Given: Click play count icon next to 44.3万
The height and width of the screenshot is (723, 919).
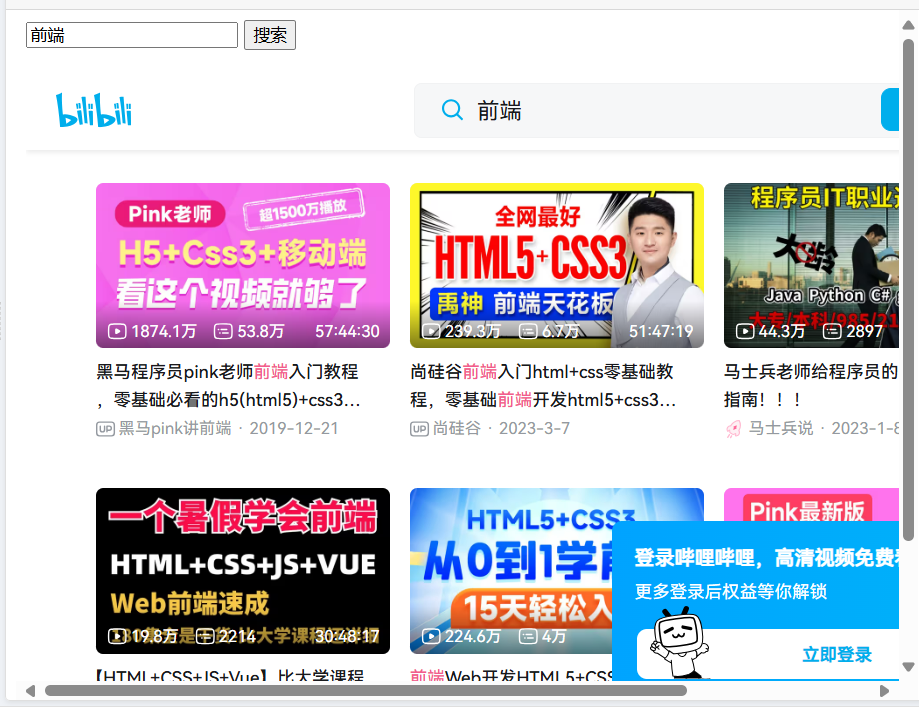Looking at the screenshot, I should click(x=745, y=331).
